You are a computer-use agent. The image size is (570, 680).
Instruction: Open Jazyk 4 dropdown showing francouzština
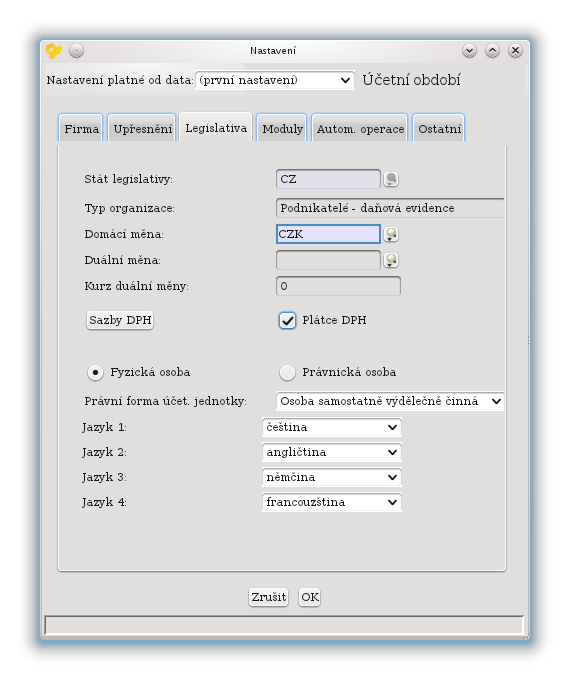coord(332,502)
